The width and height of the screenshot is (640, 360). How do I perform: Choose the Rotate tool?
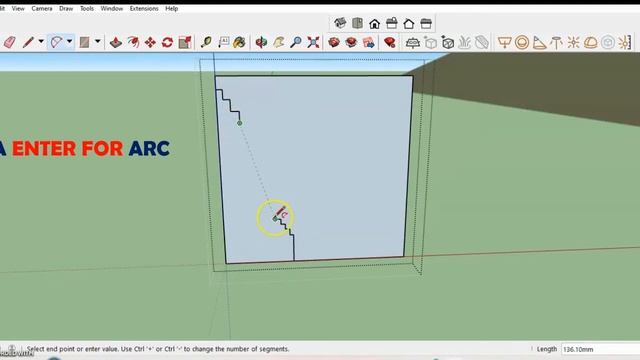pyautogui.click(x=167, y=42)
